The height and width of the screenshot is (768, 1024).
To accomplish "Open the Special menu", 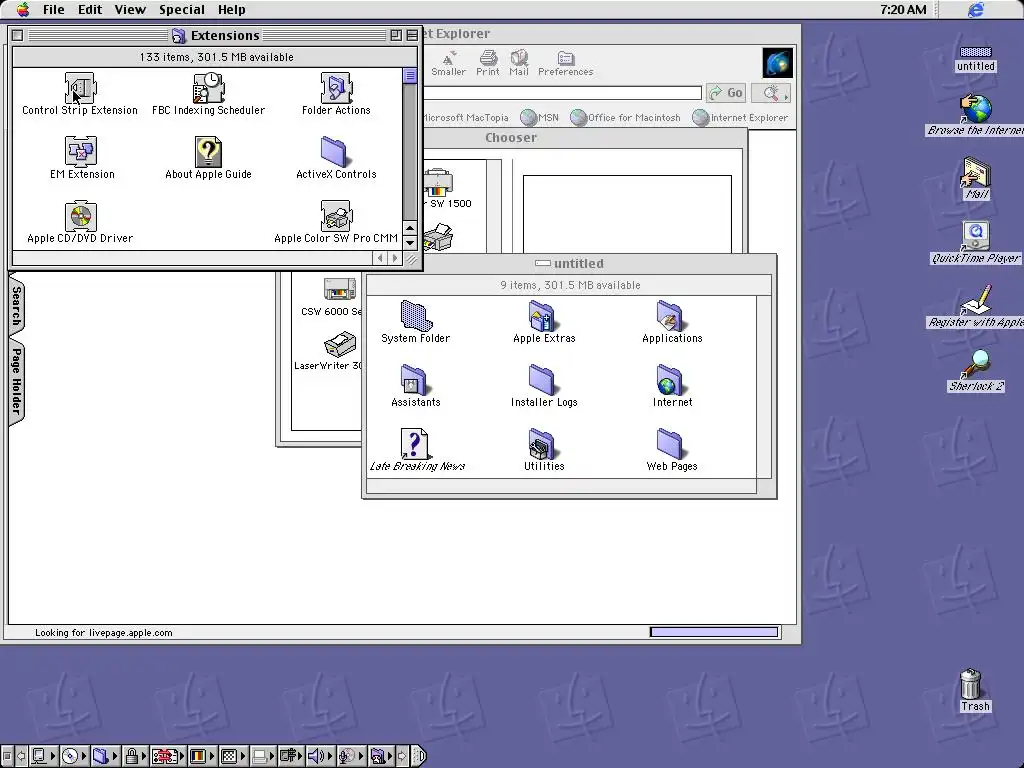I will [182, 10].
